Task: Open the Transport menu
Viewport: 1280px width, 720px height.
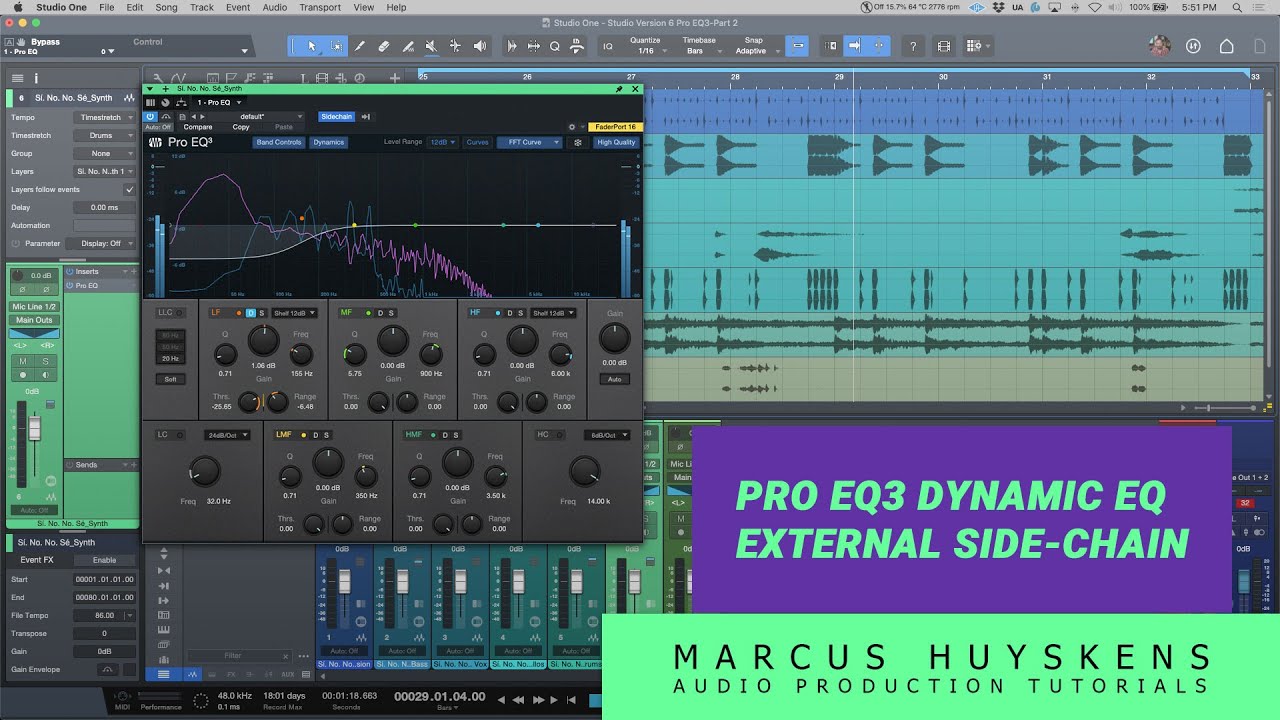Action: point(320,7)
